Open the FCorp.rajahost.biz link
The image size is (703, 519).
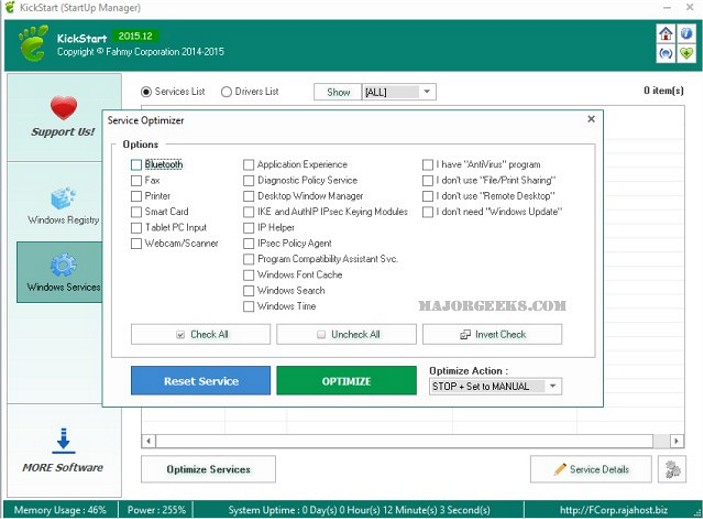613,510
